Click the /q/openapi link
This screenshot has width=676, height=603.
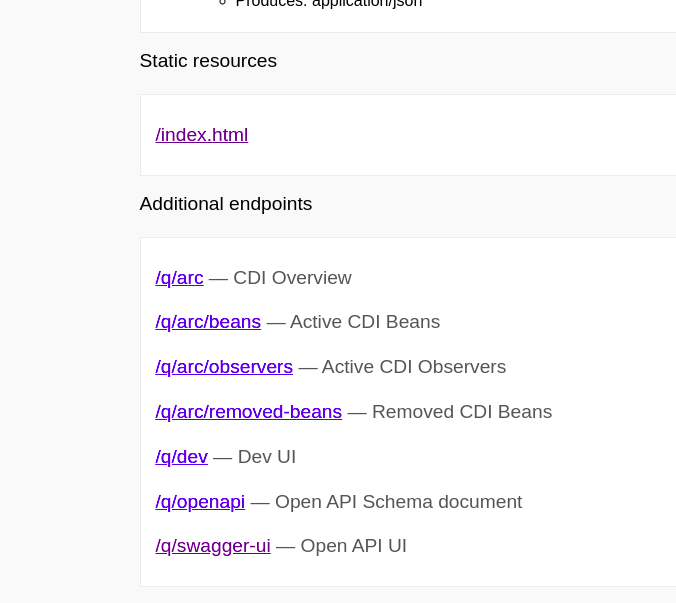[x=200, y=502]
